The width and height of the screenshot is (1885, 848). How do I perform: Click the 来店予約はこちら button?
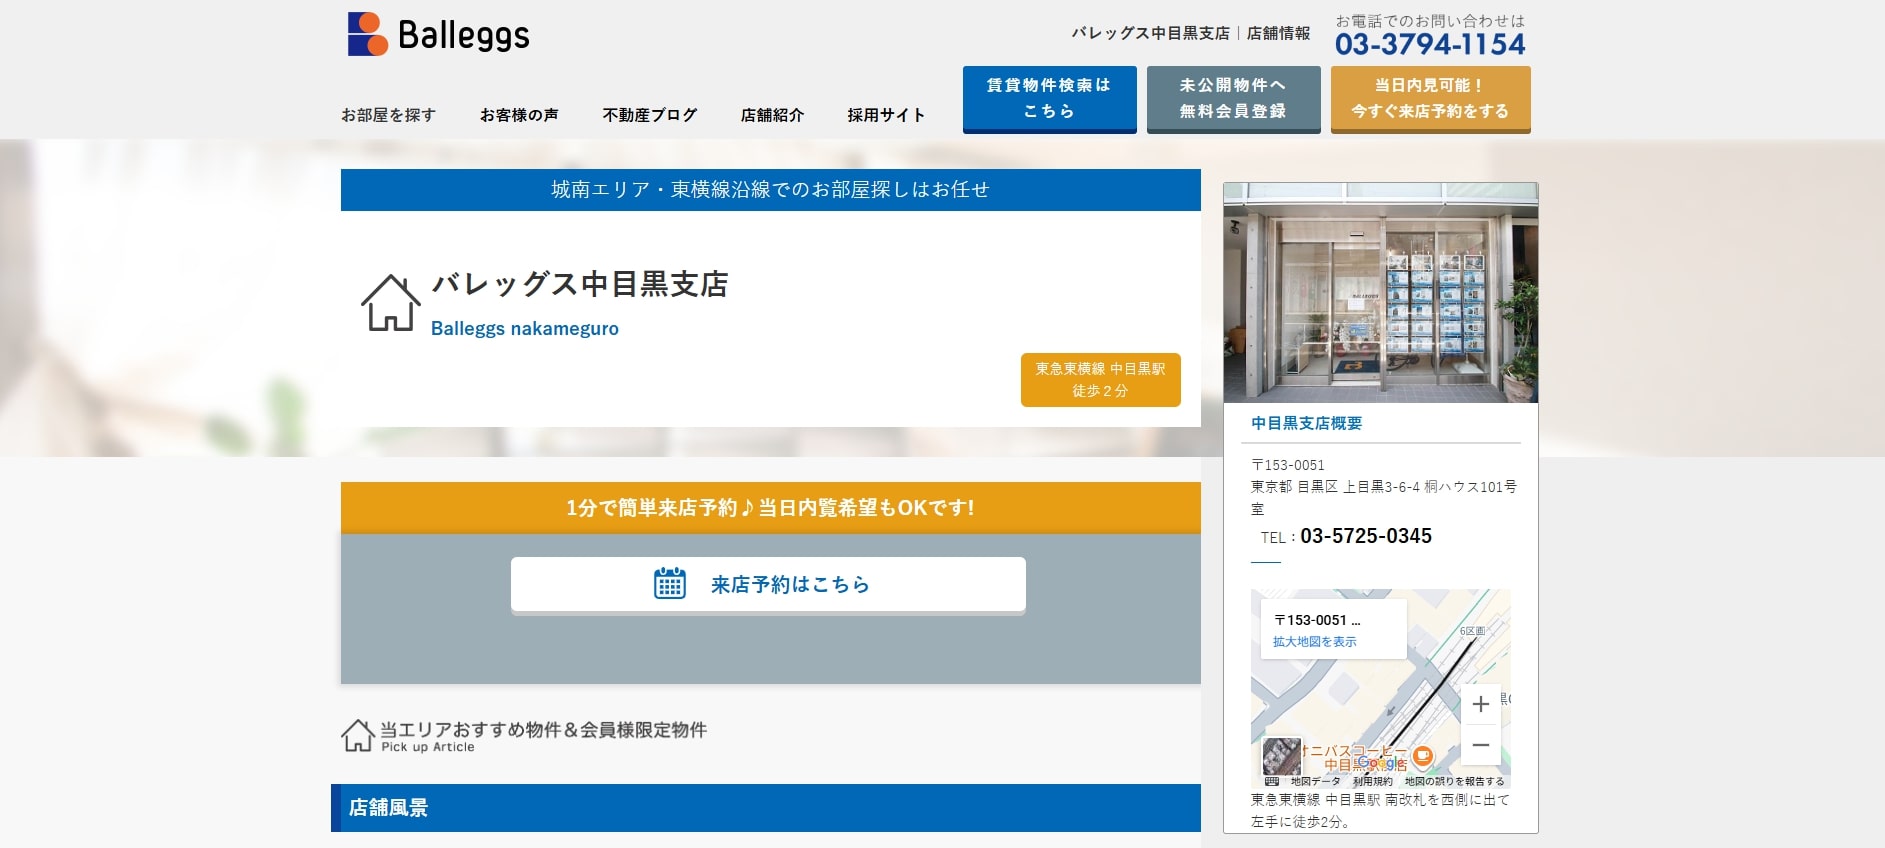click(x=768, y=584)
